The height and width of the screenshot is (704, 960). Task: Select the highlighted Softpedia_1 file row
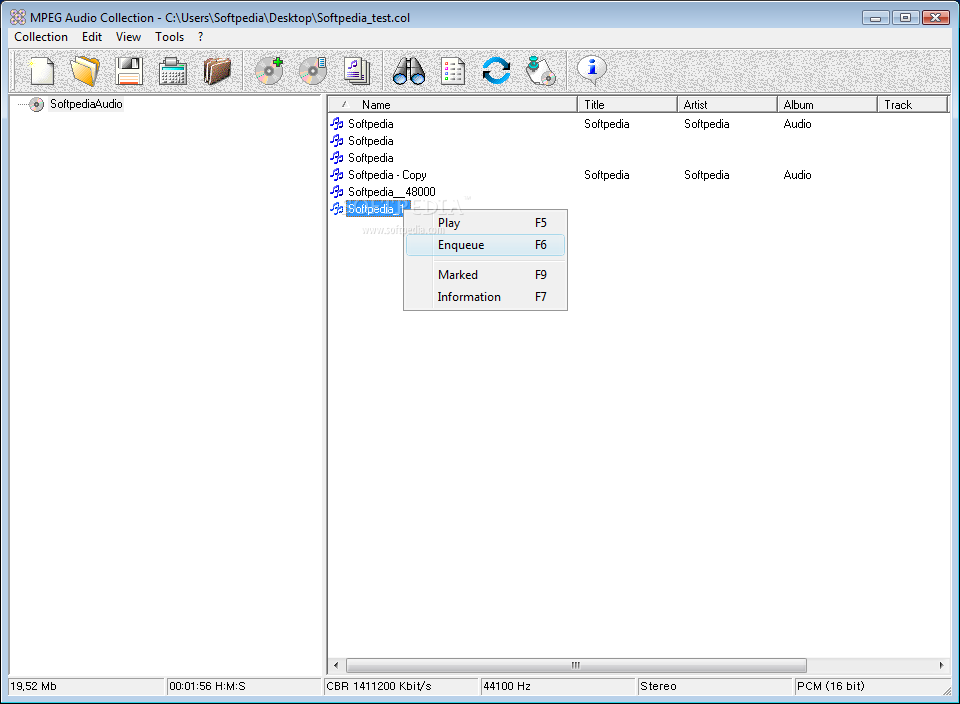click(376, 209)
